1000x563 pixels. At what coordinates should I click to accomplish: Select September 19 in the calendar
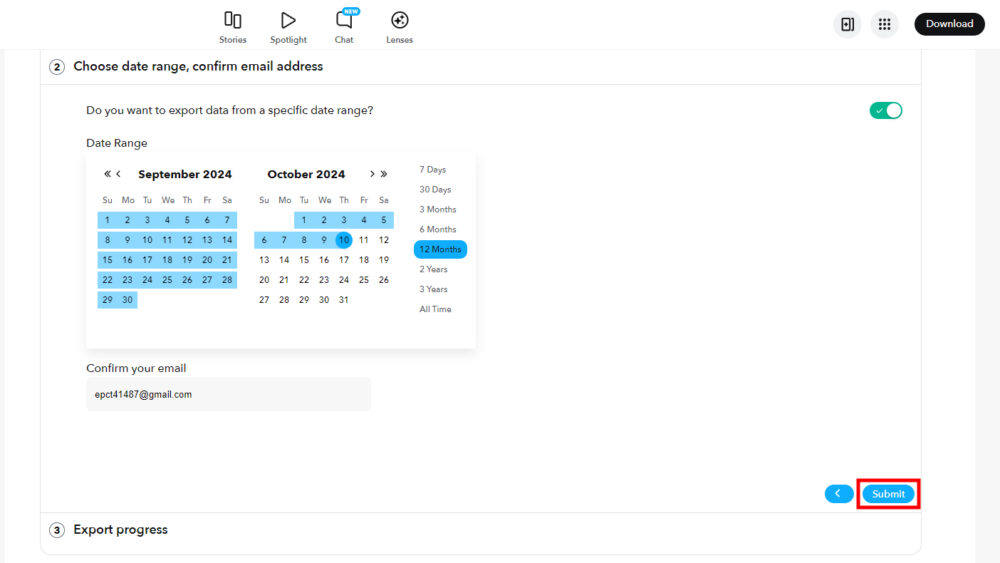(x=187, y=260)
